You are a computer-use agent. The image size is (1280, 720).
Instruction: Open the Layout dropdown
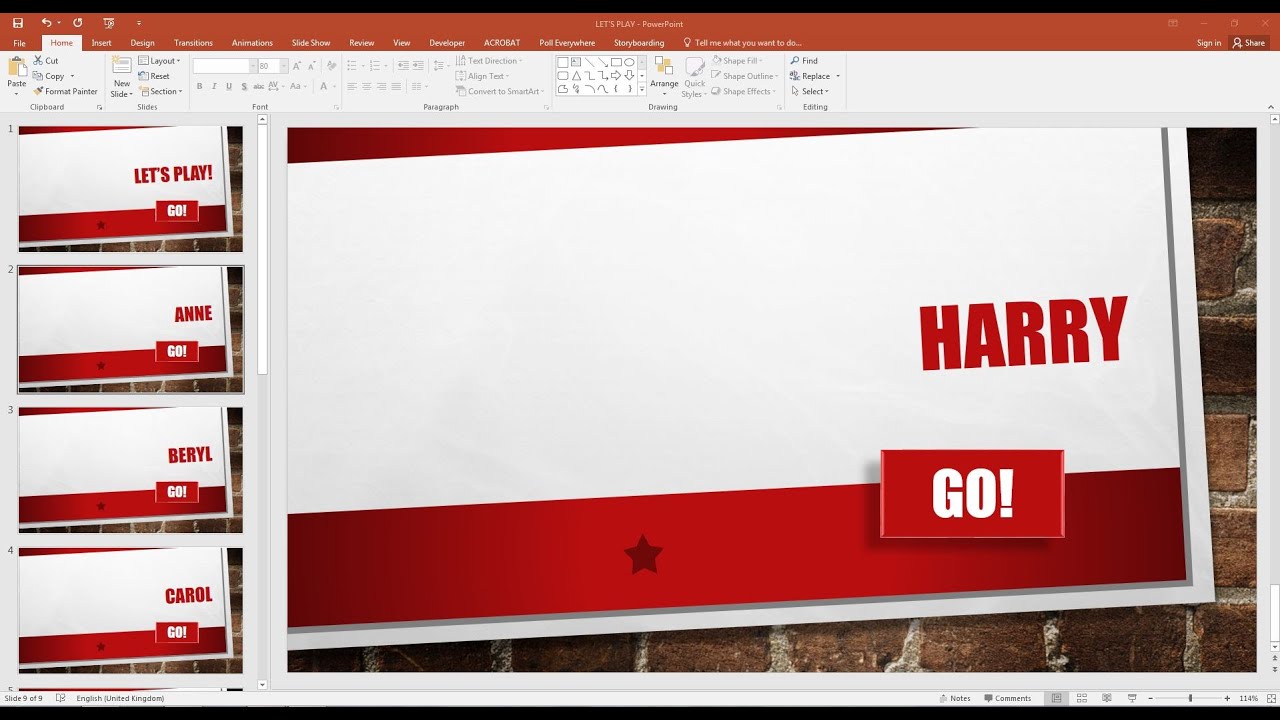[160, 61]
